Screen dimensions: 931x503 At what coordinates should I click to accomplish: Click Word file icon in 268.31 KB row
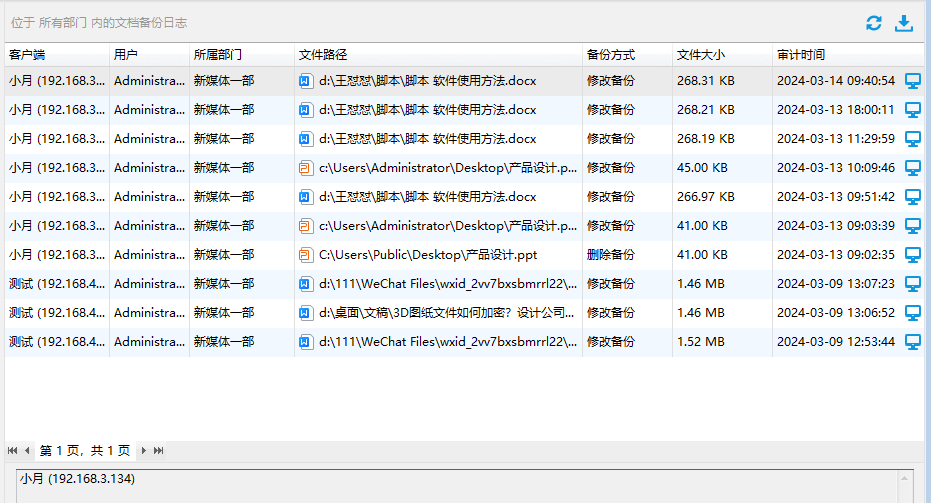click(305, 81)
